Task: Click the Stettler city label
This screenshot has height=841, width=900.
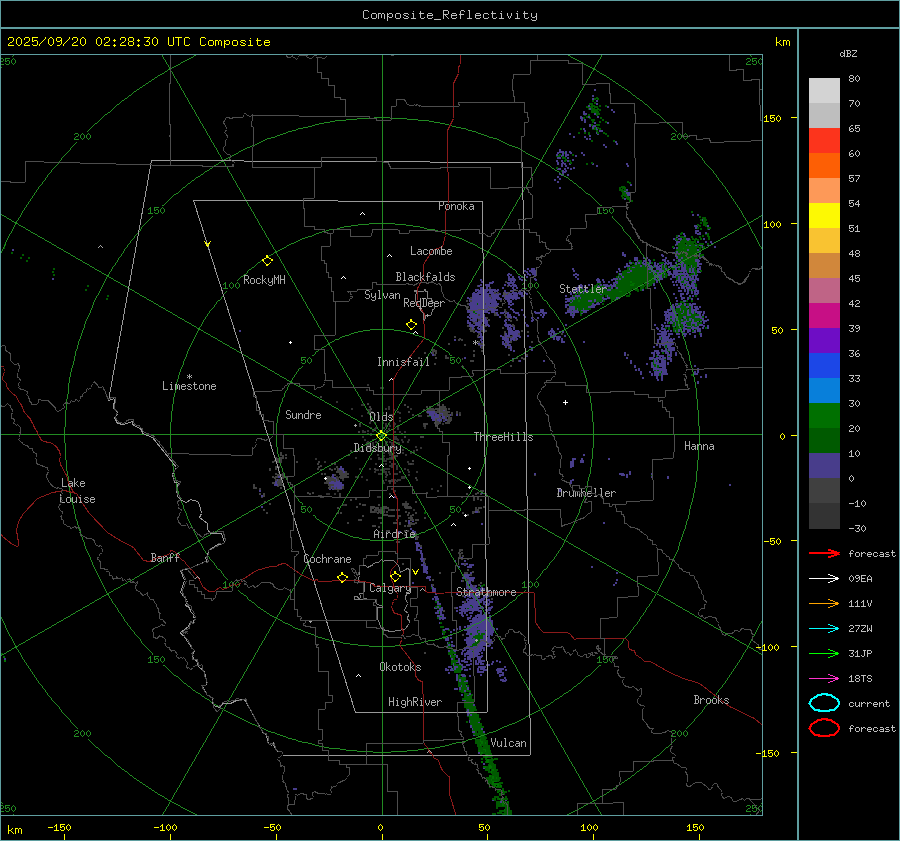Action: coord(582,289)
